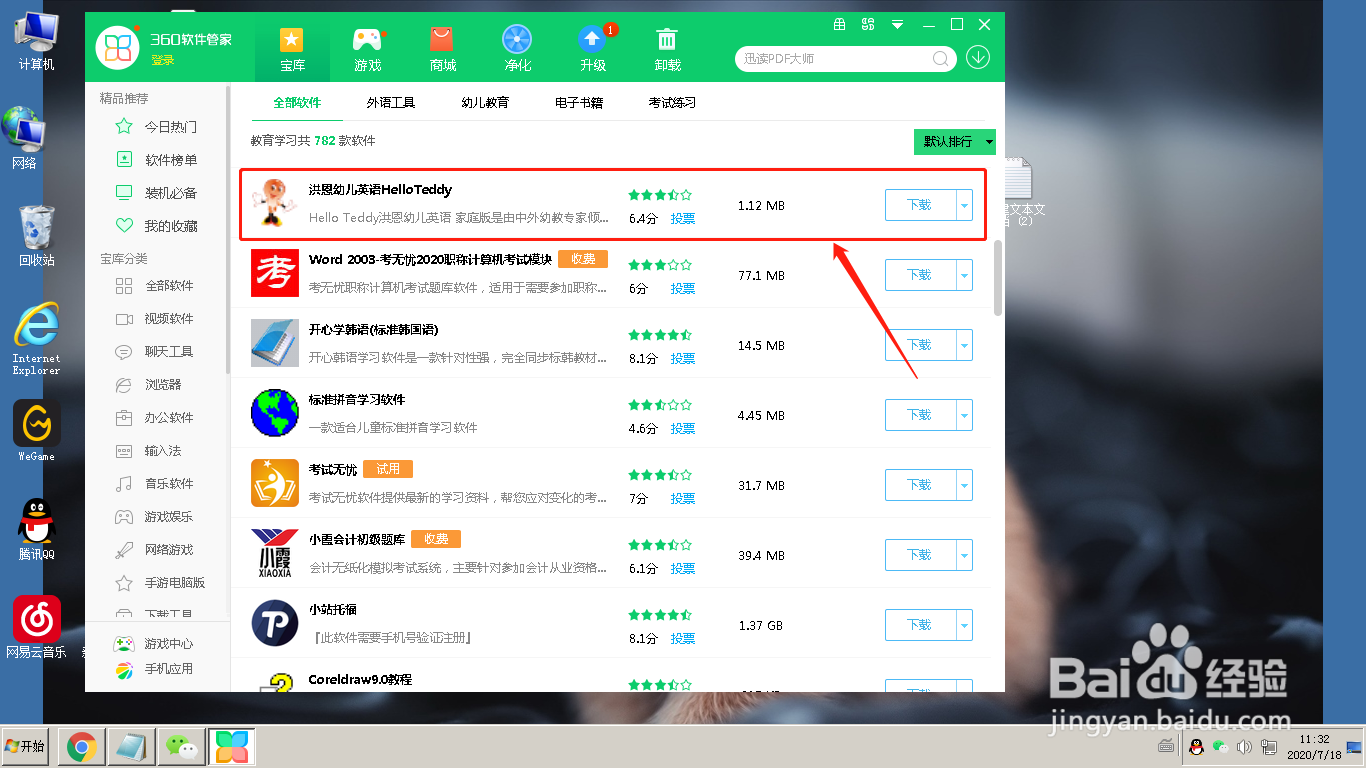Select the 净化 tool
This screenshot has width=1366, height=768.
tap(517, 47)
